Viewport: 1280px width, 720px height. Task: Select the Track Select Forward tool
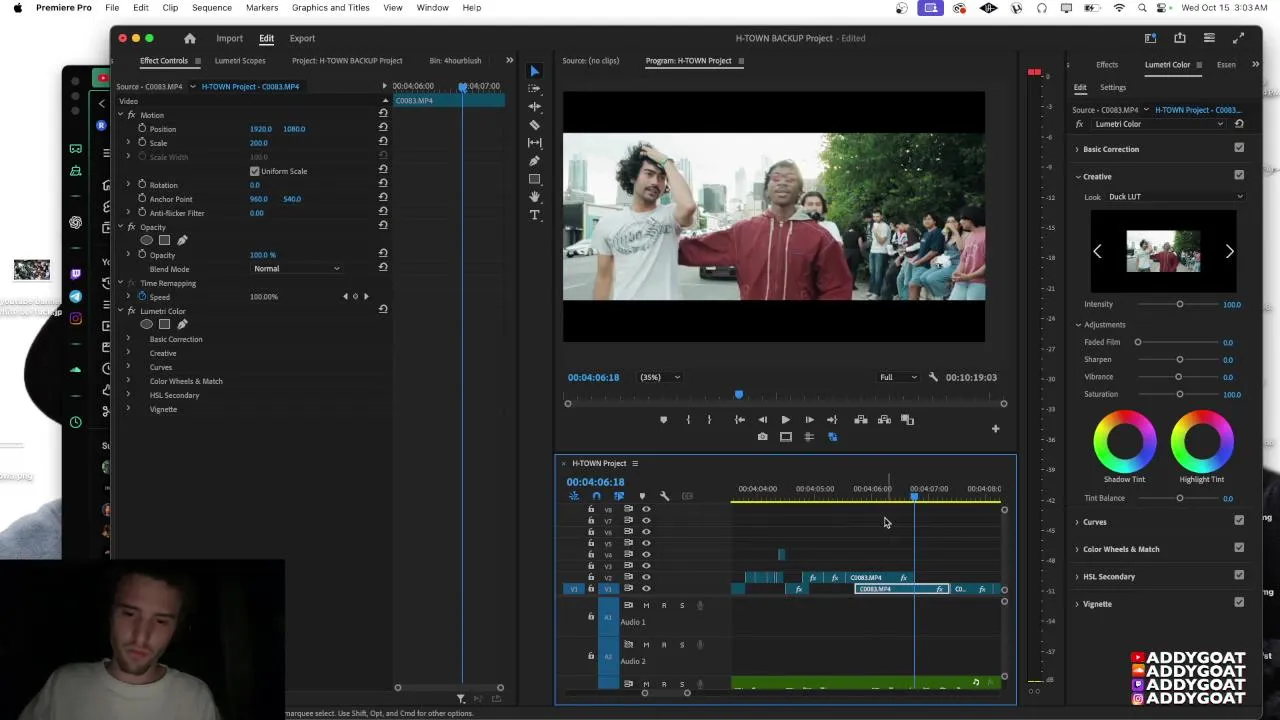pyautogui.click(x=534, y=89)
